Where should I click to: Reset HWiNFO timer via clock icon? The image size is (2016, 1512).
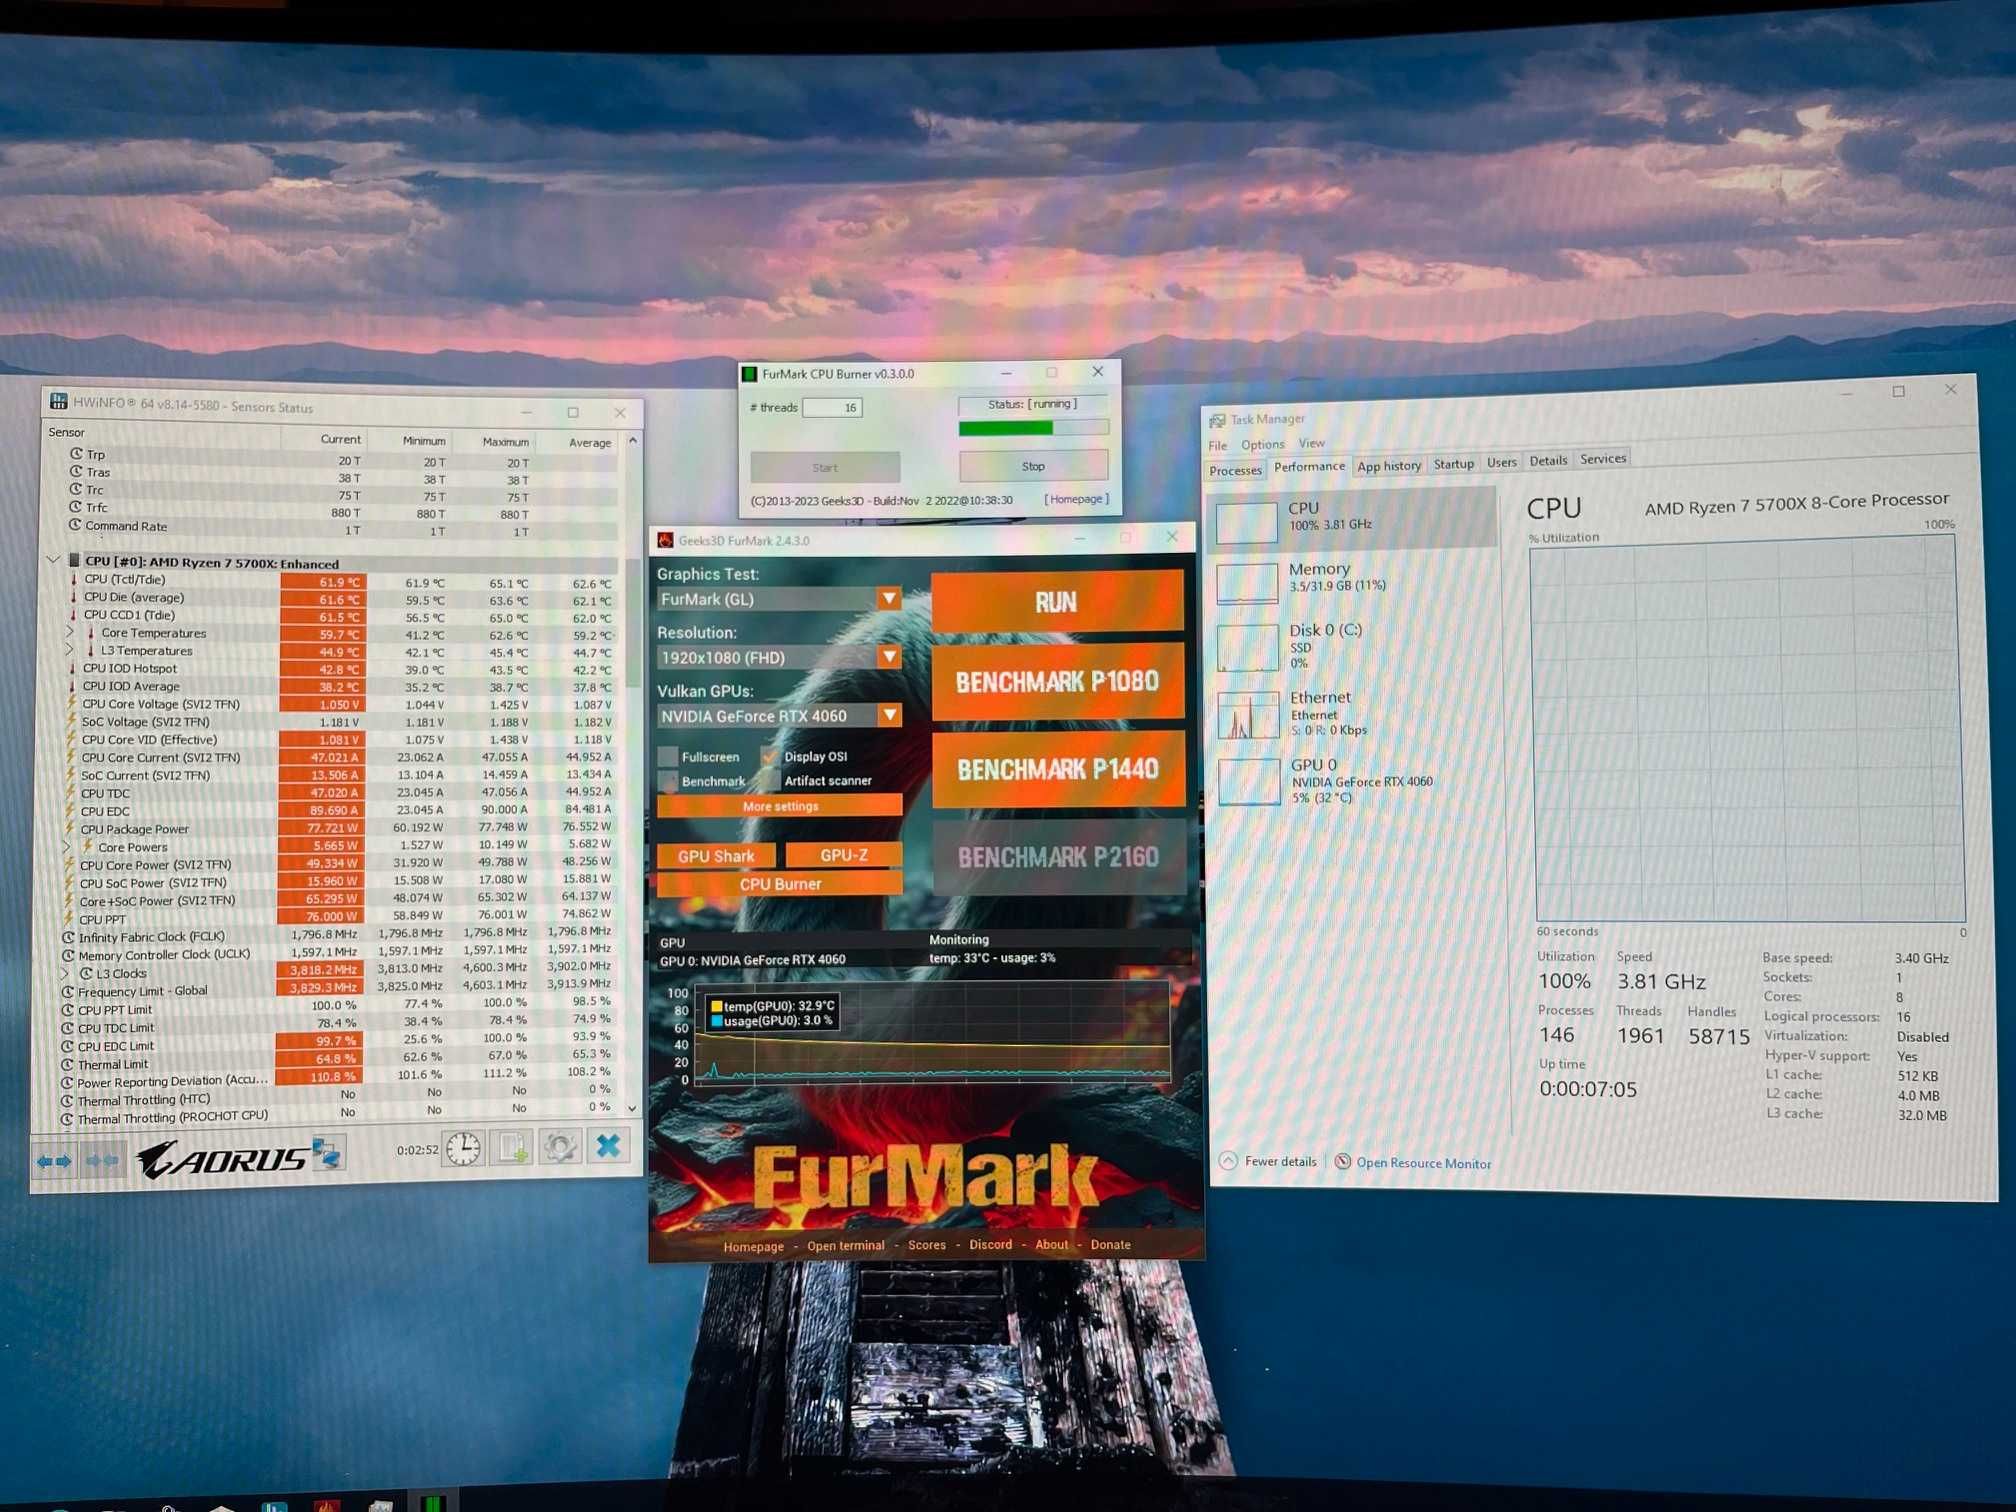(x=463, y=1149)
